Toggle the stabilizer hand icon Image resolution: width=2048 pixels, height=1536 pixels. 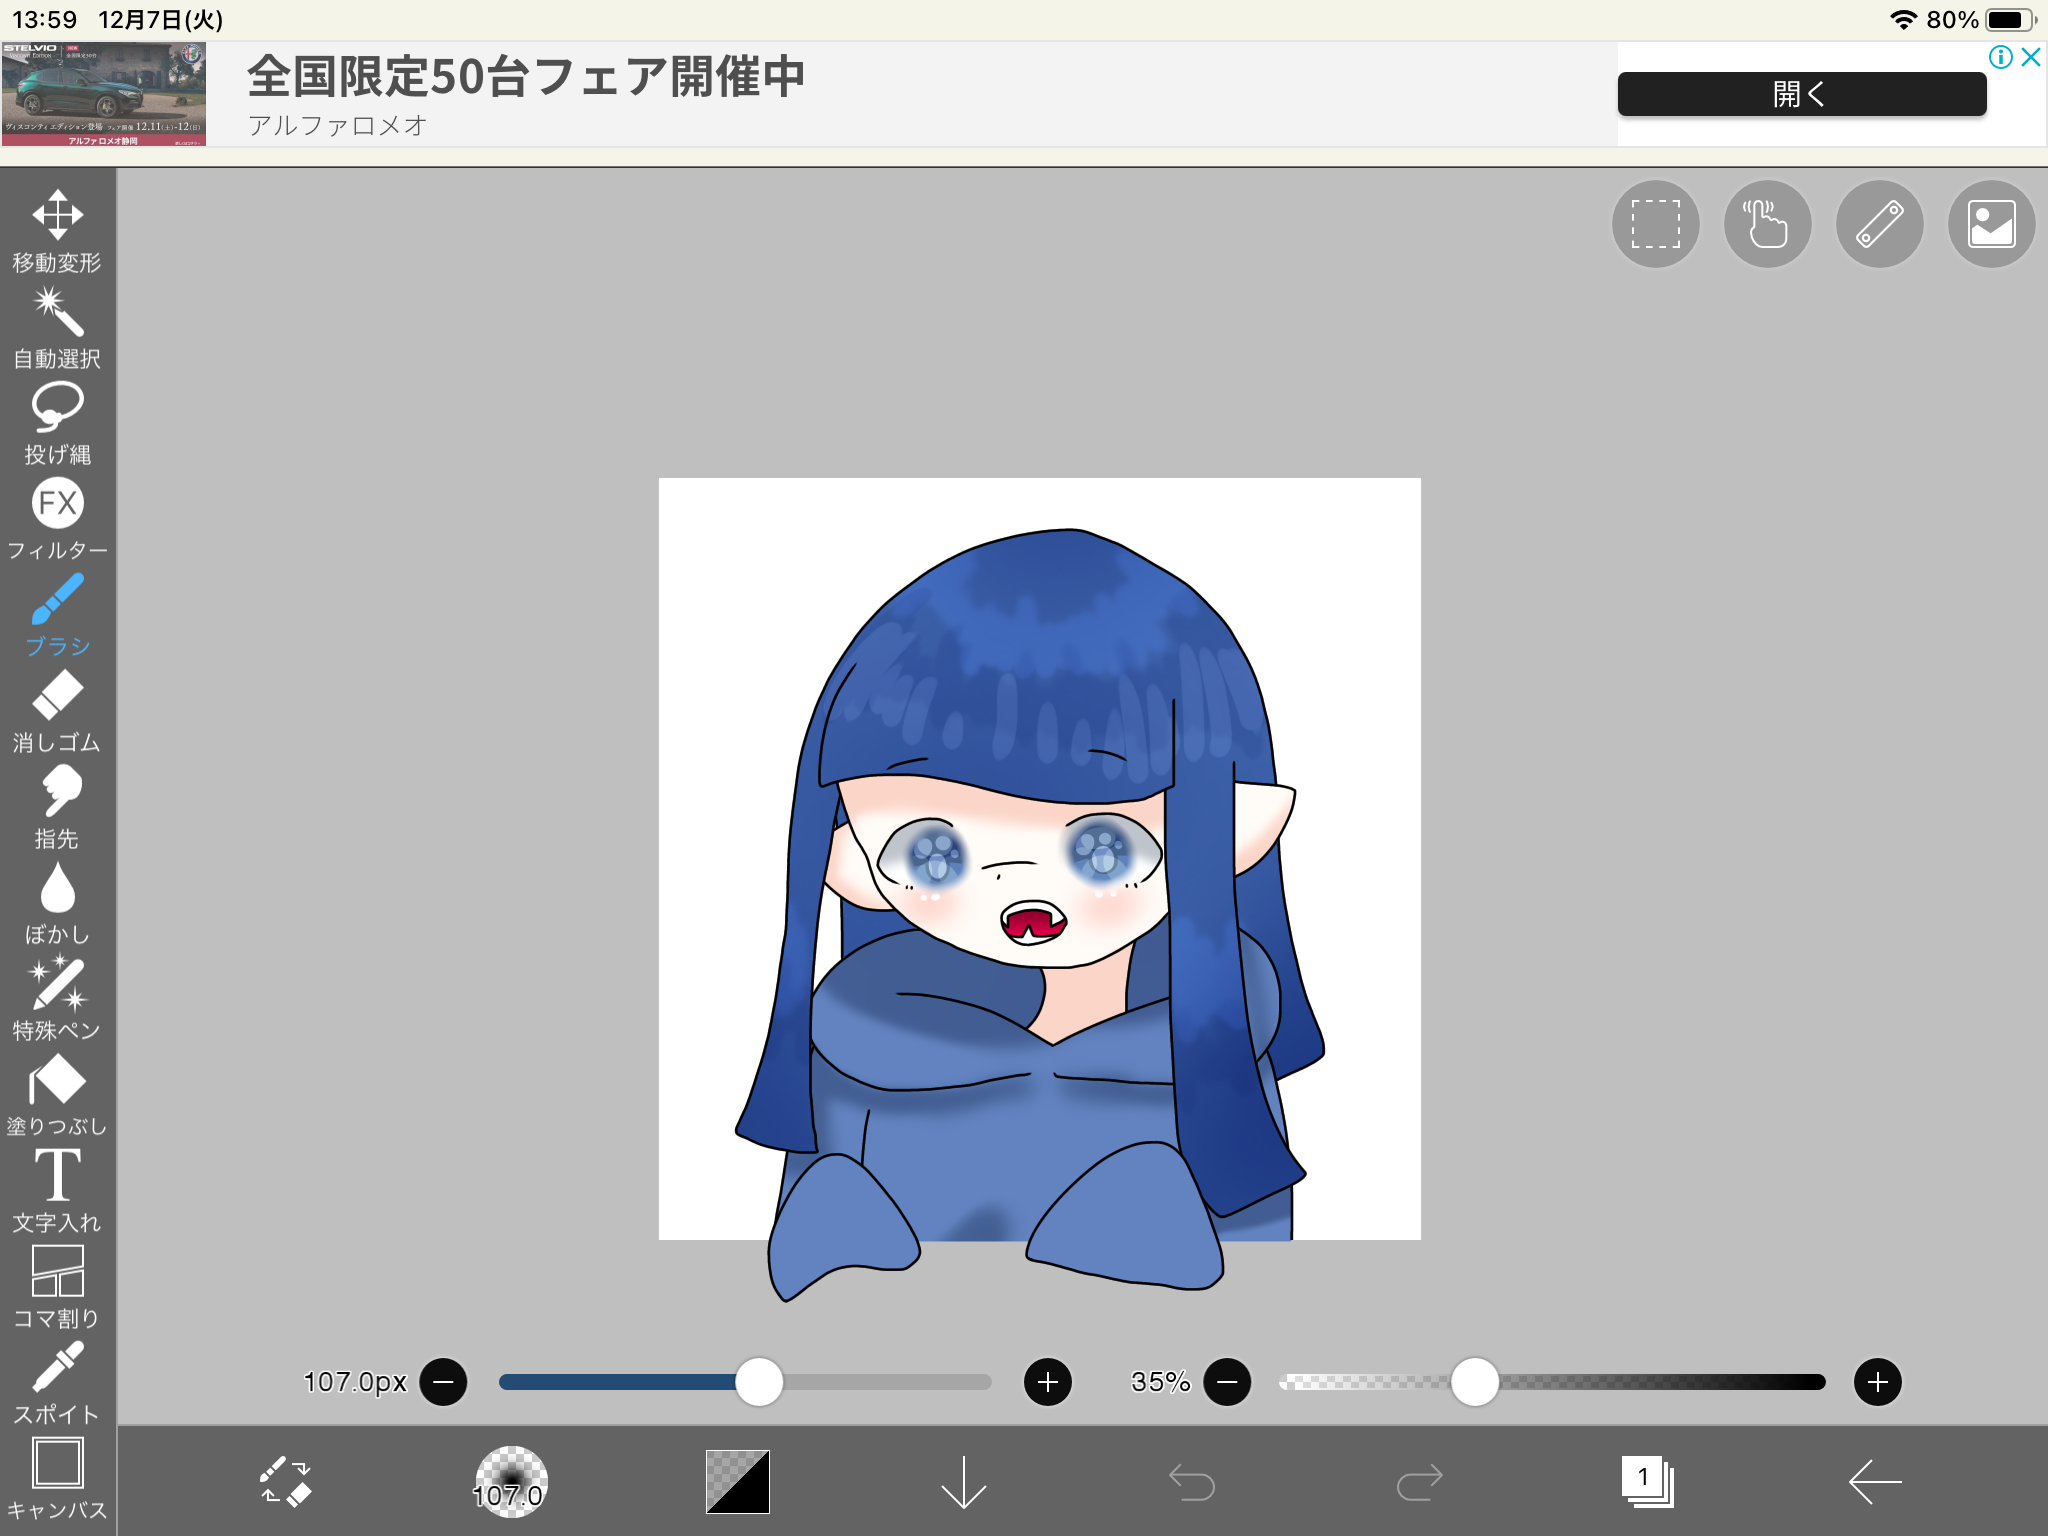pyautogui.click(x=1767, y=224)
